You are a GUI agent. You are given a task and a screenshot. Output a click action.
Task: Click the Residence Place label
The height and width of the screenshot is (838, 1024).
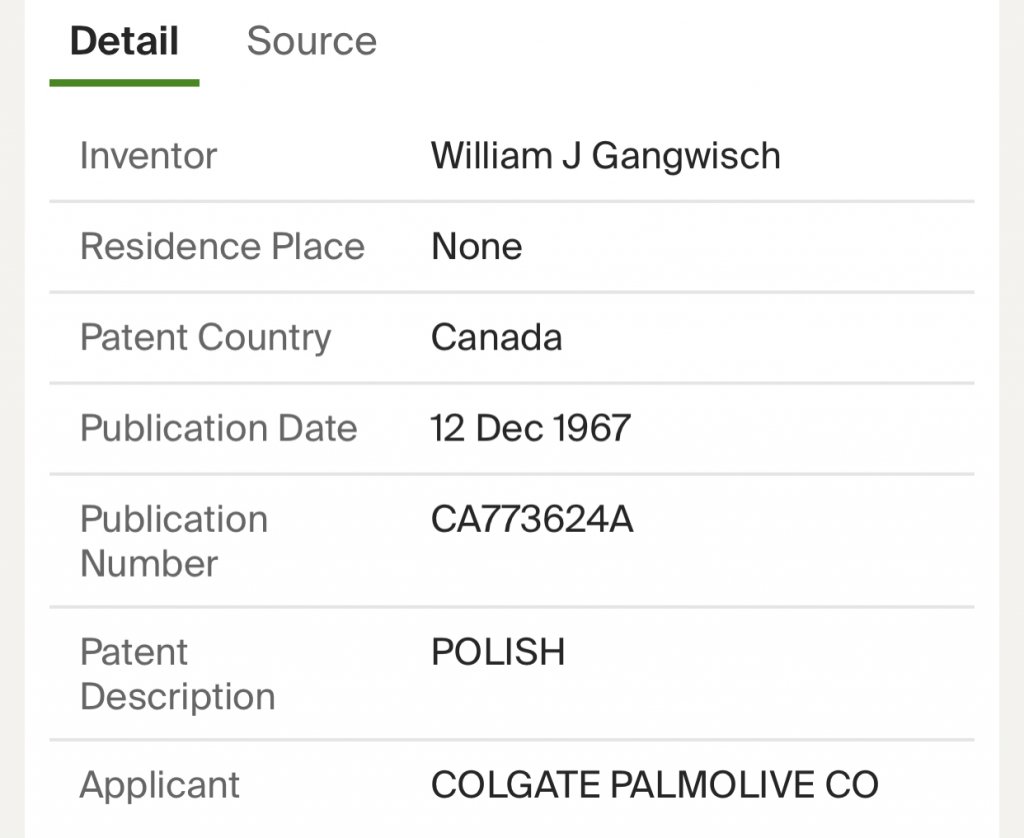(x=222, y=247)
